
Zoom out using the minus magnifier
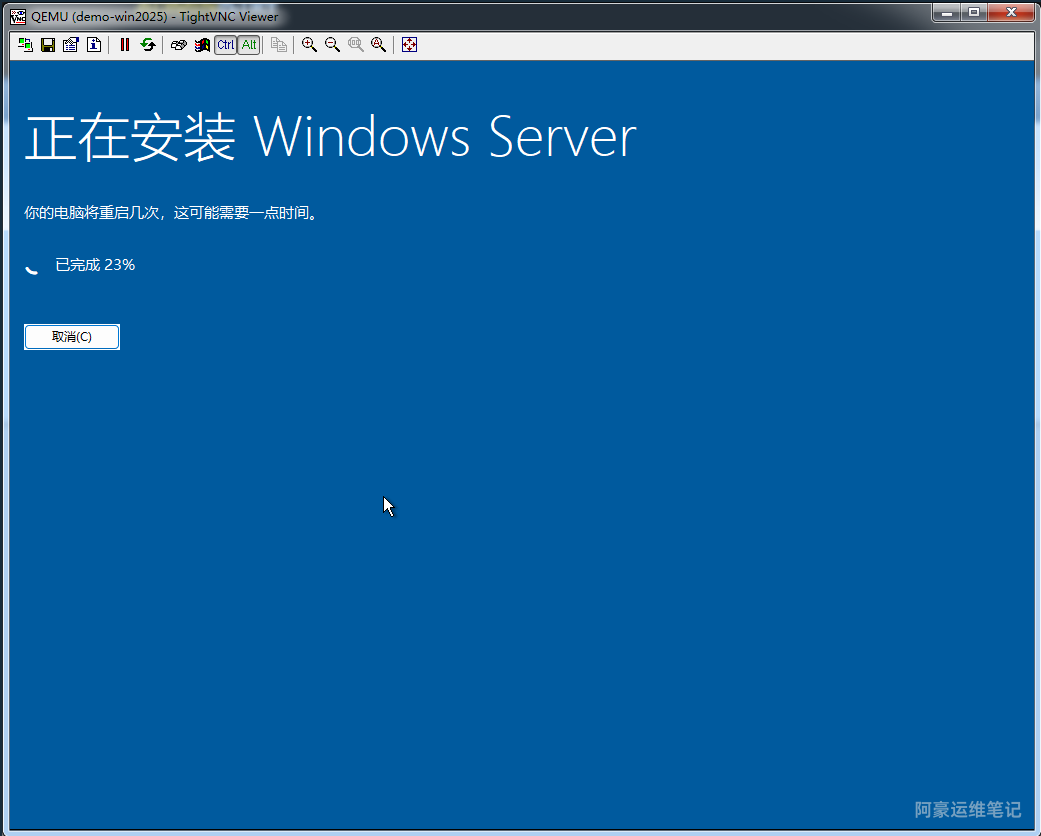[332, 45]
